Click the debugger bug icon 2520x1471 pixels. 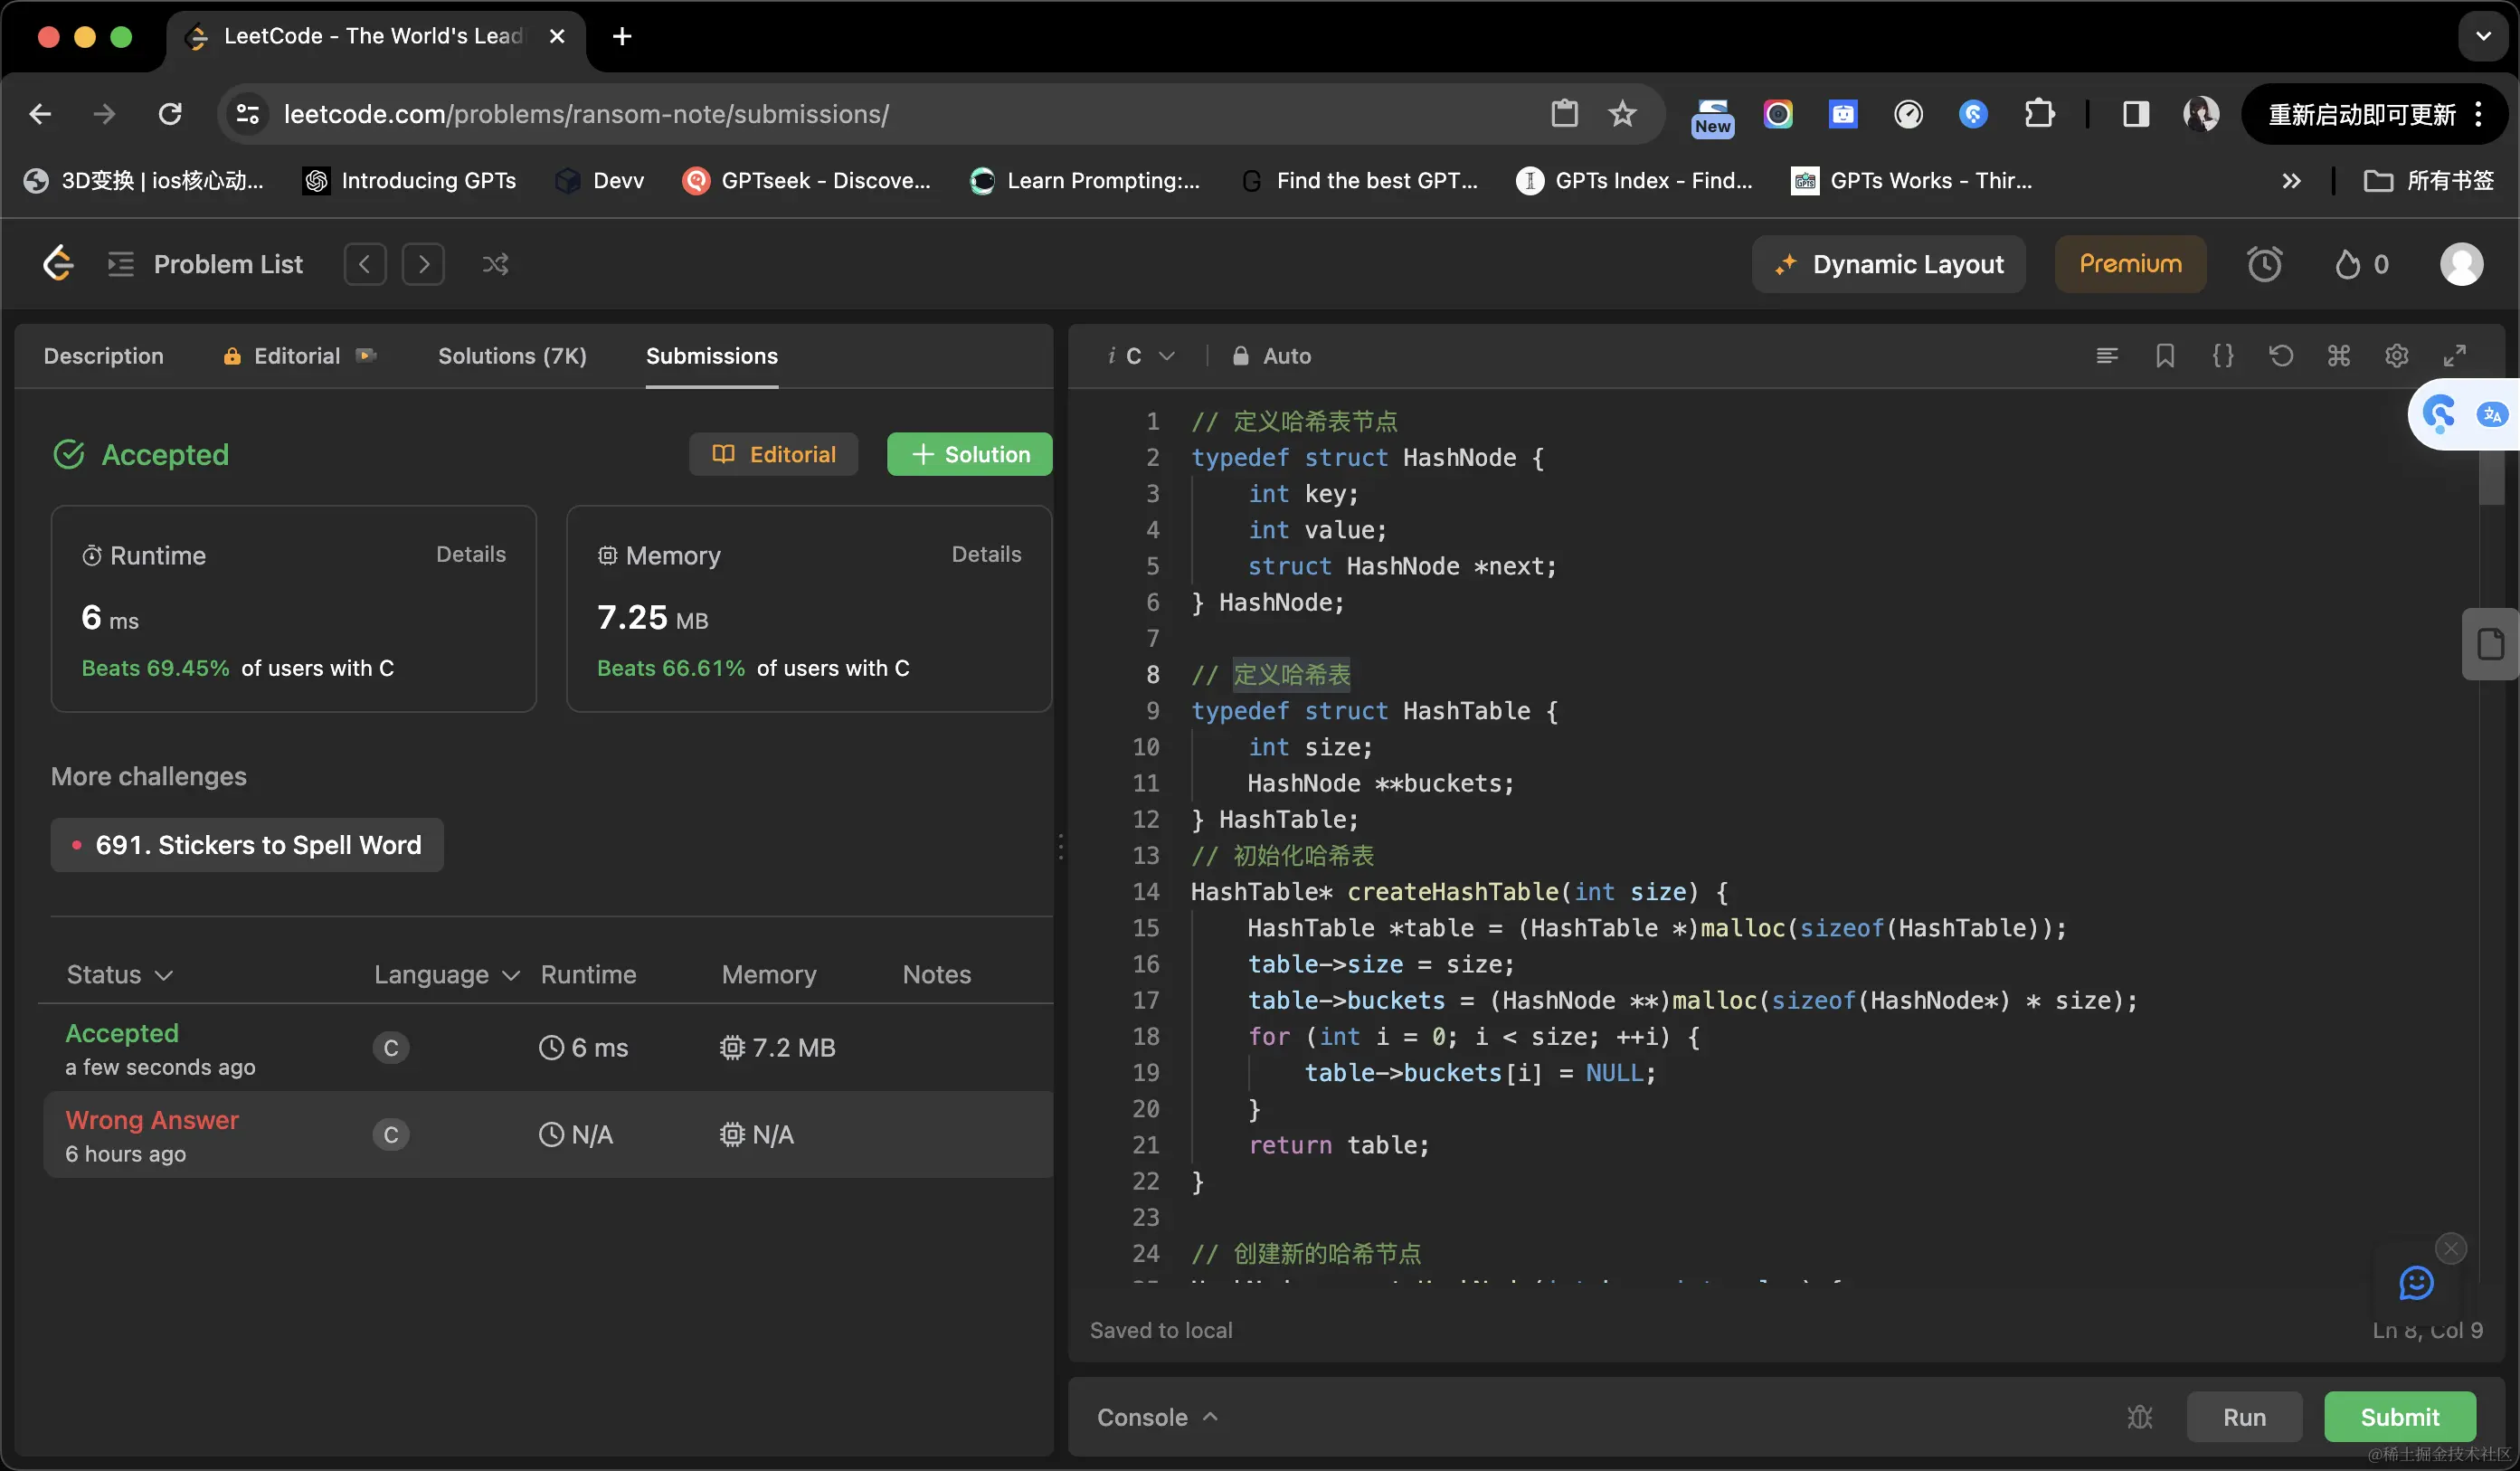tap(2139, 1417)
